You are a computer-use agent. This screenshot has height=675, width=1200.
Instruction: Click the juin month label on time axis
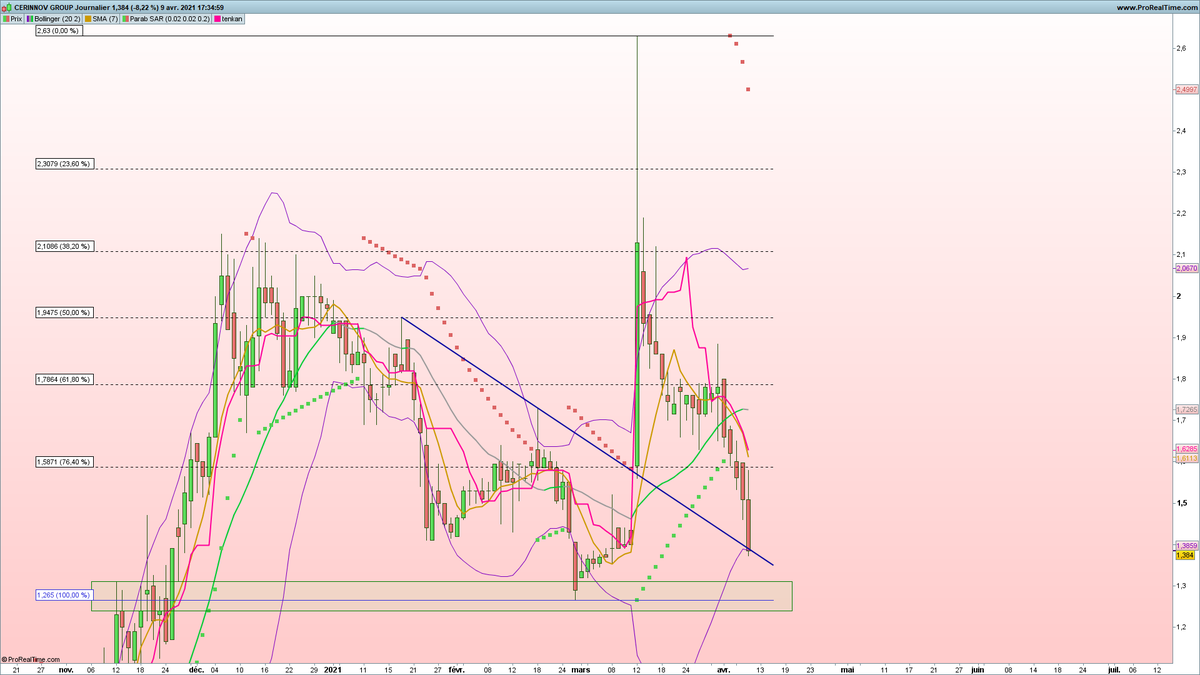977,668
